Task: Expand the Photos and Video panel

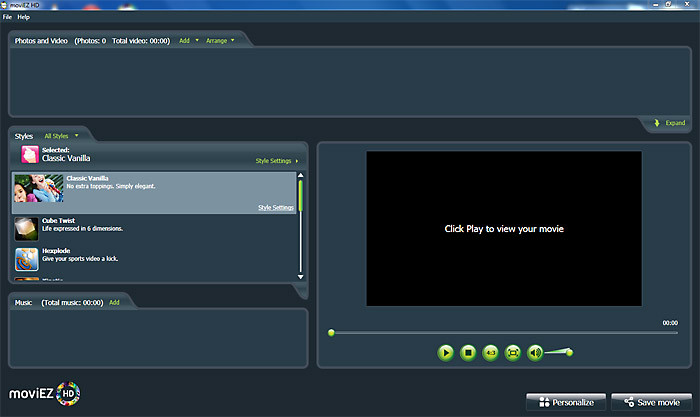Action: 670,123
